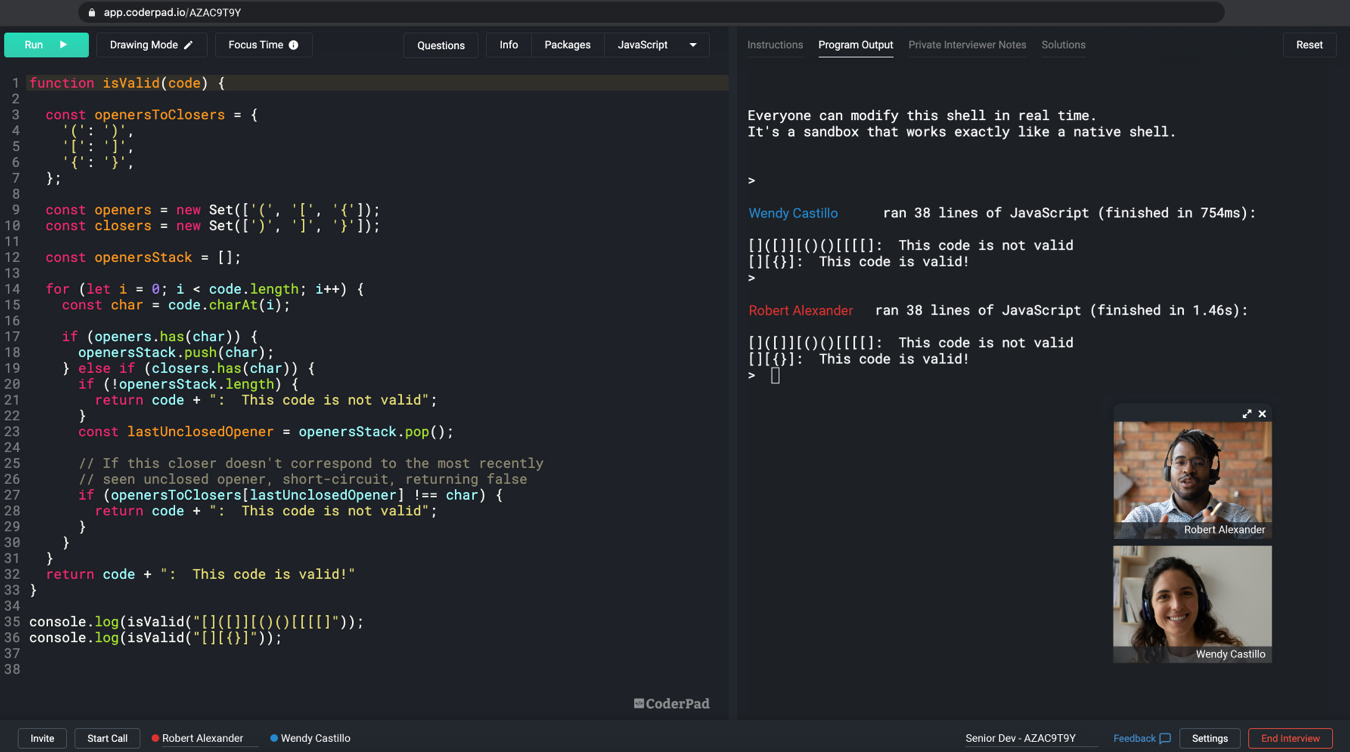
Task: Reset the interview pad
Action: coord(1309,45)
